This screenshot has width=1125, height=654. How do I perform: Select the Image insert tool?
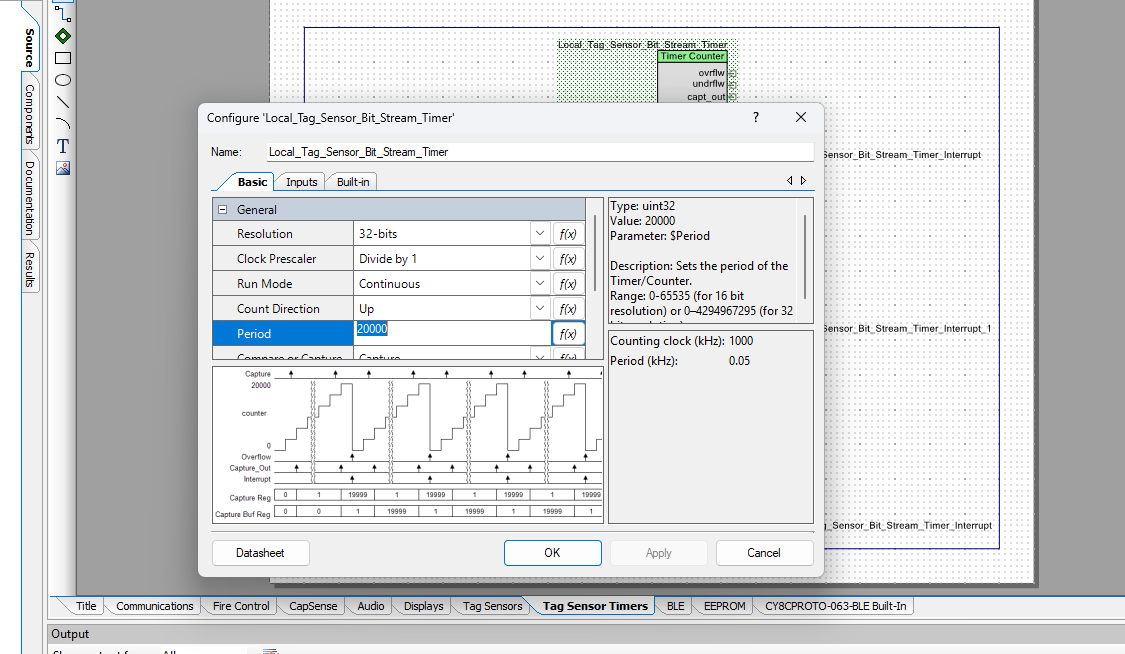[x=62, y=168]
